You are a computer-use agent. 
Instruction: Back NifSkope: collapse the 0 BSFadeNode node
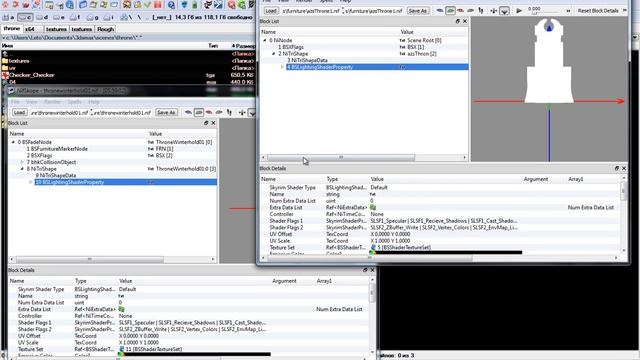[13, 142]
